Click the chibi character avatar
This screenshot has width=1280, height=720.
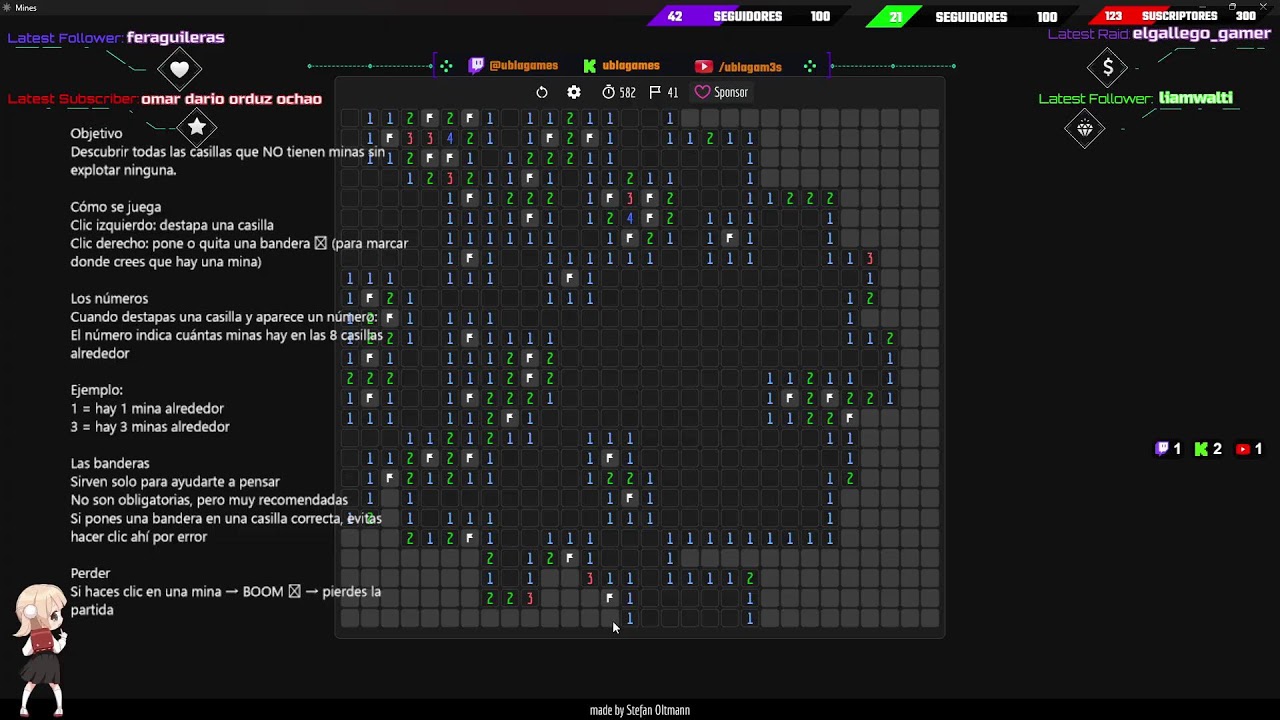40,648
